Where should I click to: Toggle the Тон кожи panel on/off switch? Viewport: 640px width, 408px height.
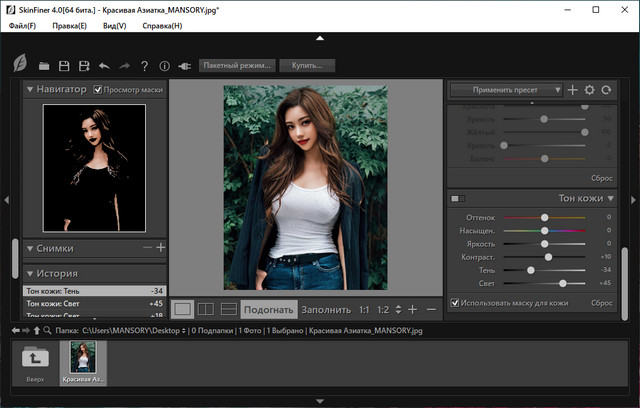pos(458,198)
